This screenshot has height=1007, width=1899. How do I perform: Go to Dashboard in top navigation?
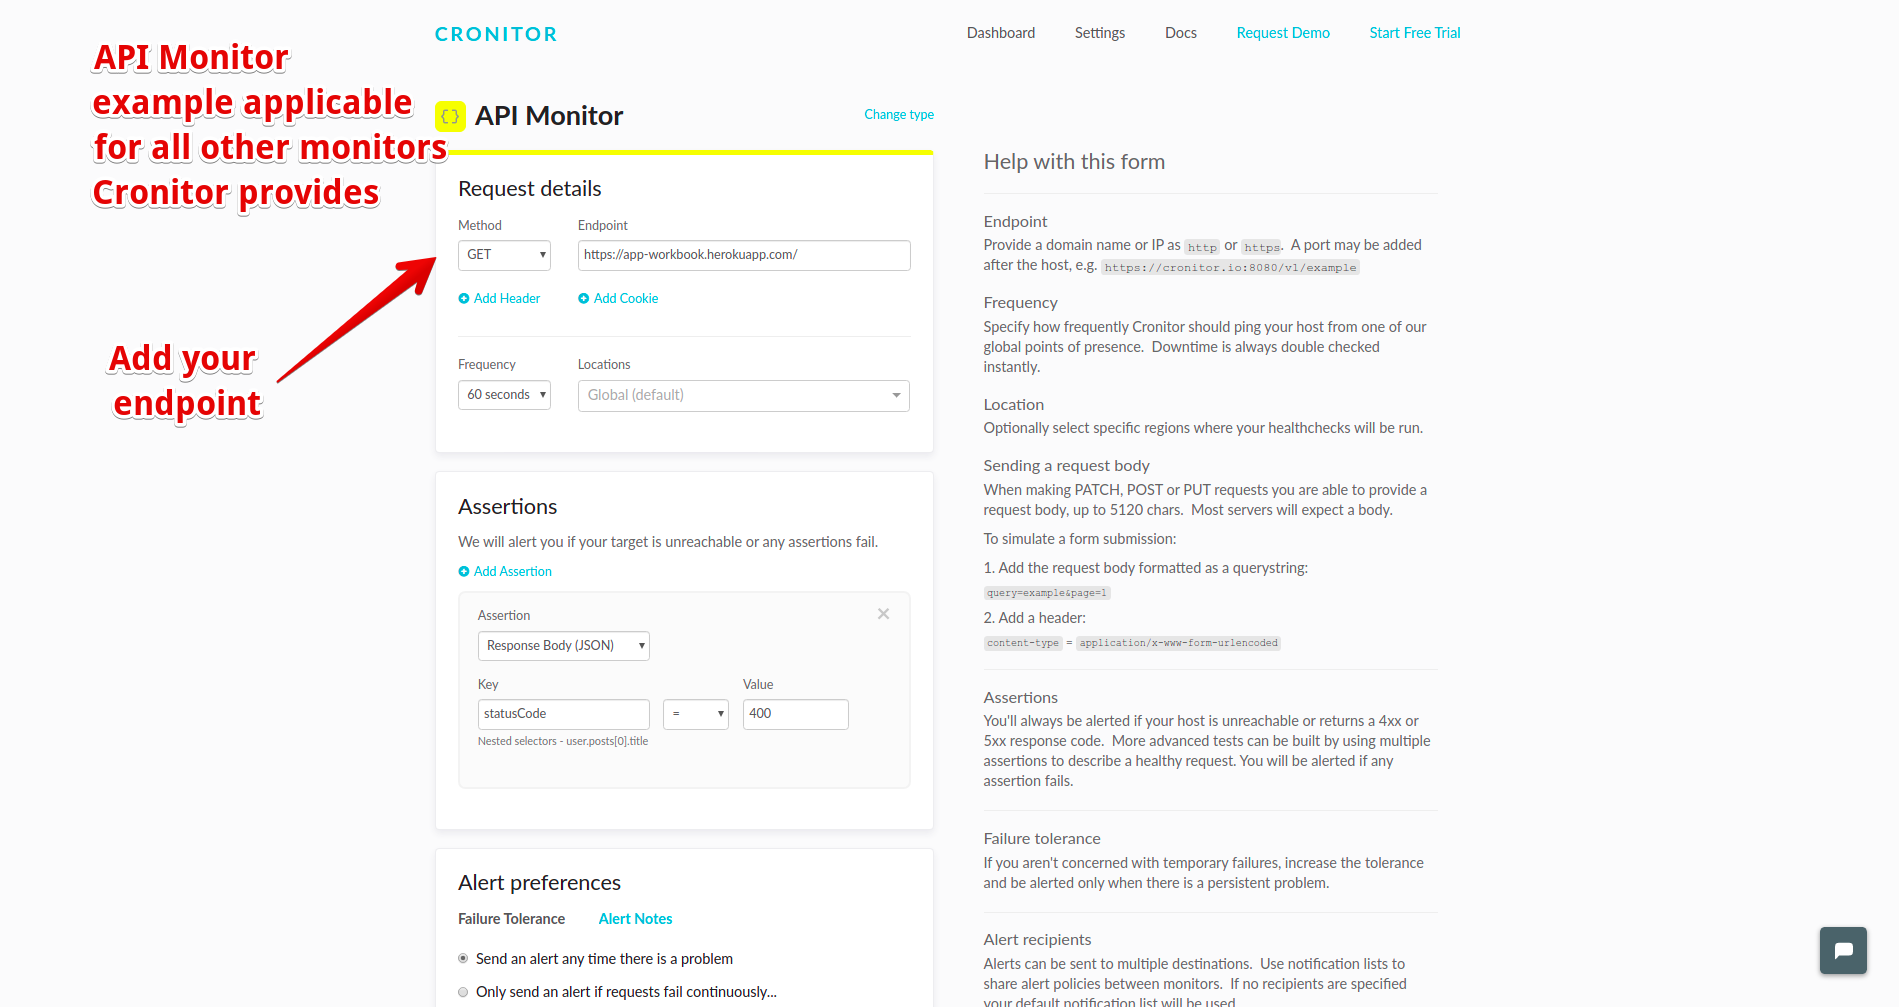(1000, 33)
